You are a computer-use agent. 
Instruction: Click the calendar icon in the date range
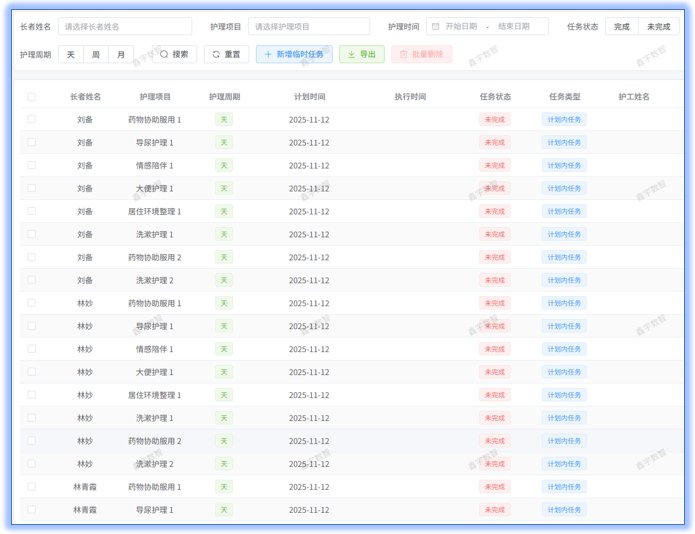[436, 27]
